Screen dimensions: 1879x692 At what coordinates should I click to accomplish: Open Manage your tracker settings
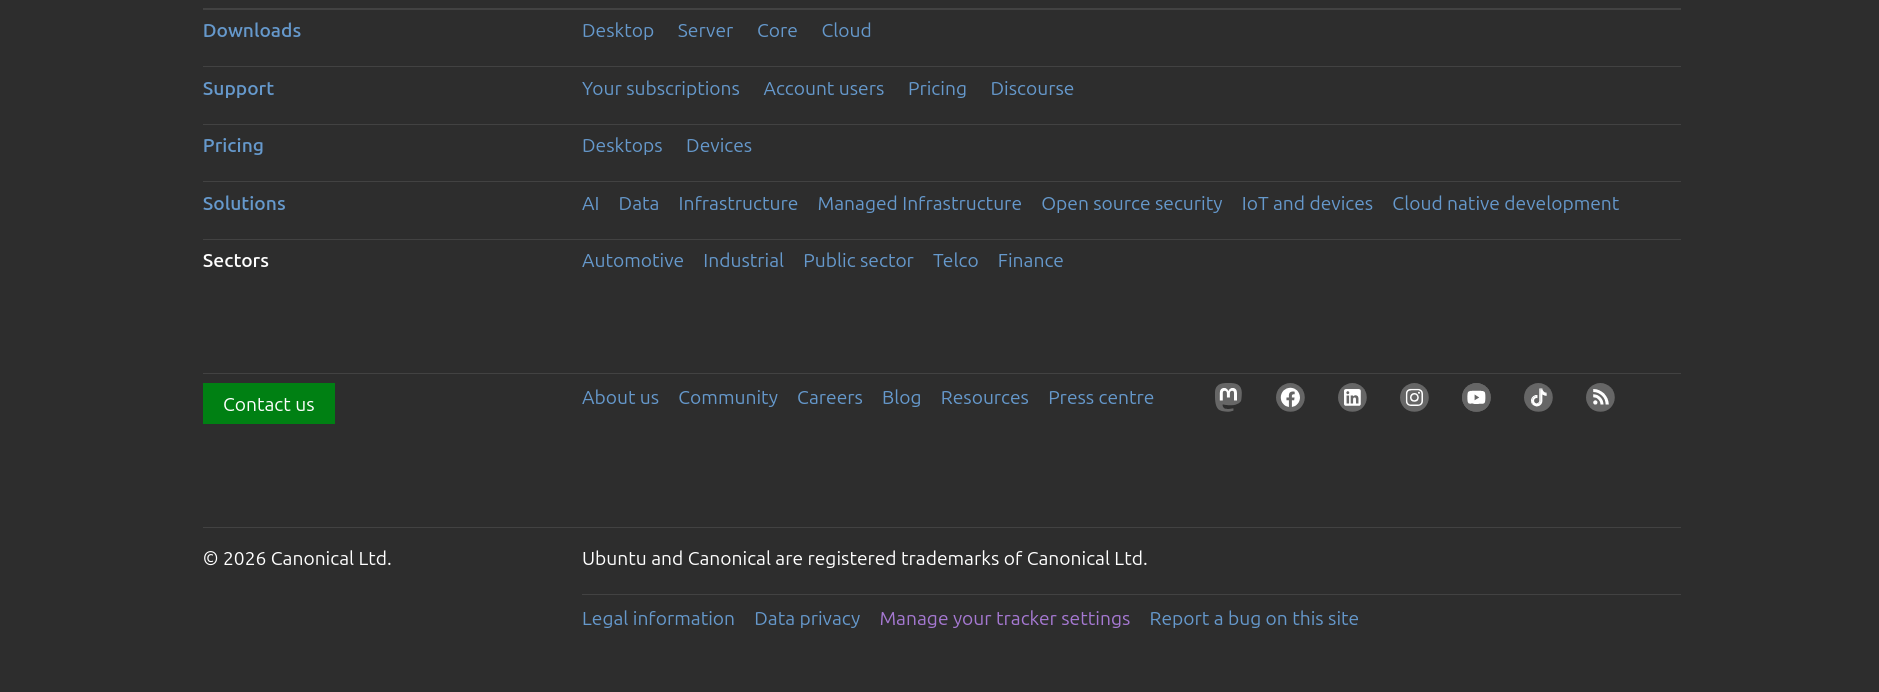point(1004,619)
